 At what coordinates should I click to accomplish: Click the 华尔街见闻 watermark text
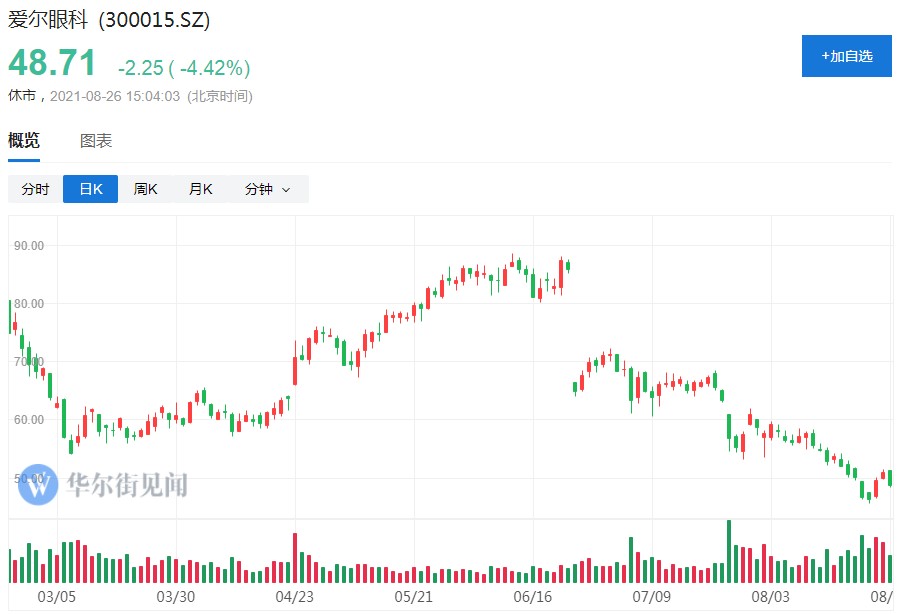pyautogui.click(x=127, y=485)
